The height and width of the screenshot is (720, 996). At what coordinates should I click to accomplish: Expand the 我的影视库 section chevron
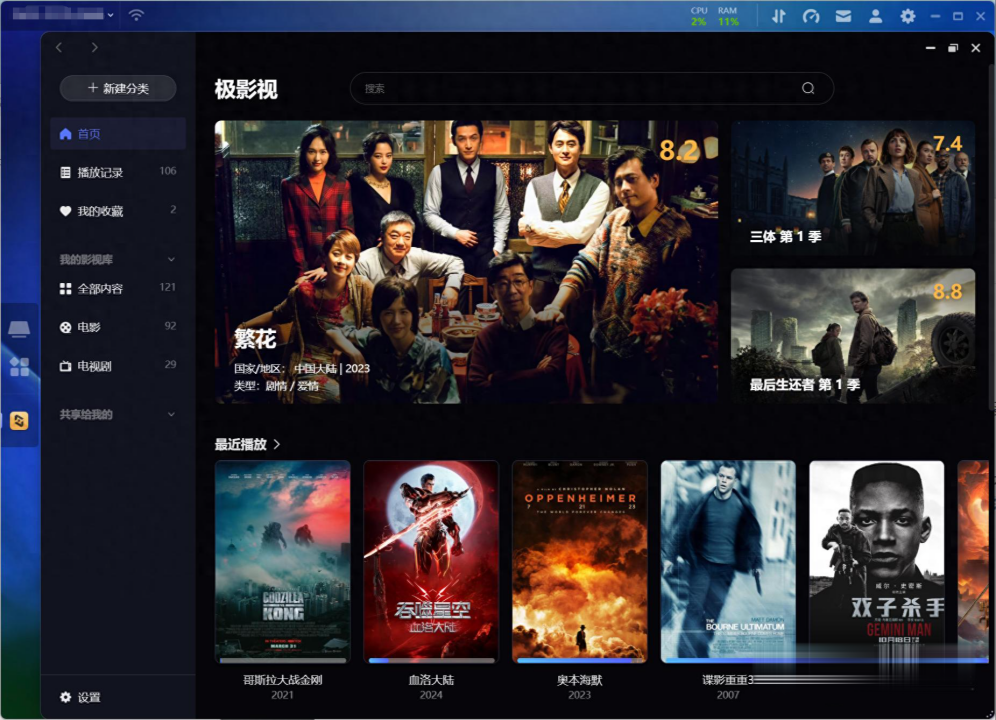tap(171, 259)
